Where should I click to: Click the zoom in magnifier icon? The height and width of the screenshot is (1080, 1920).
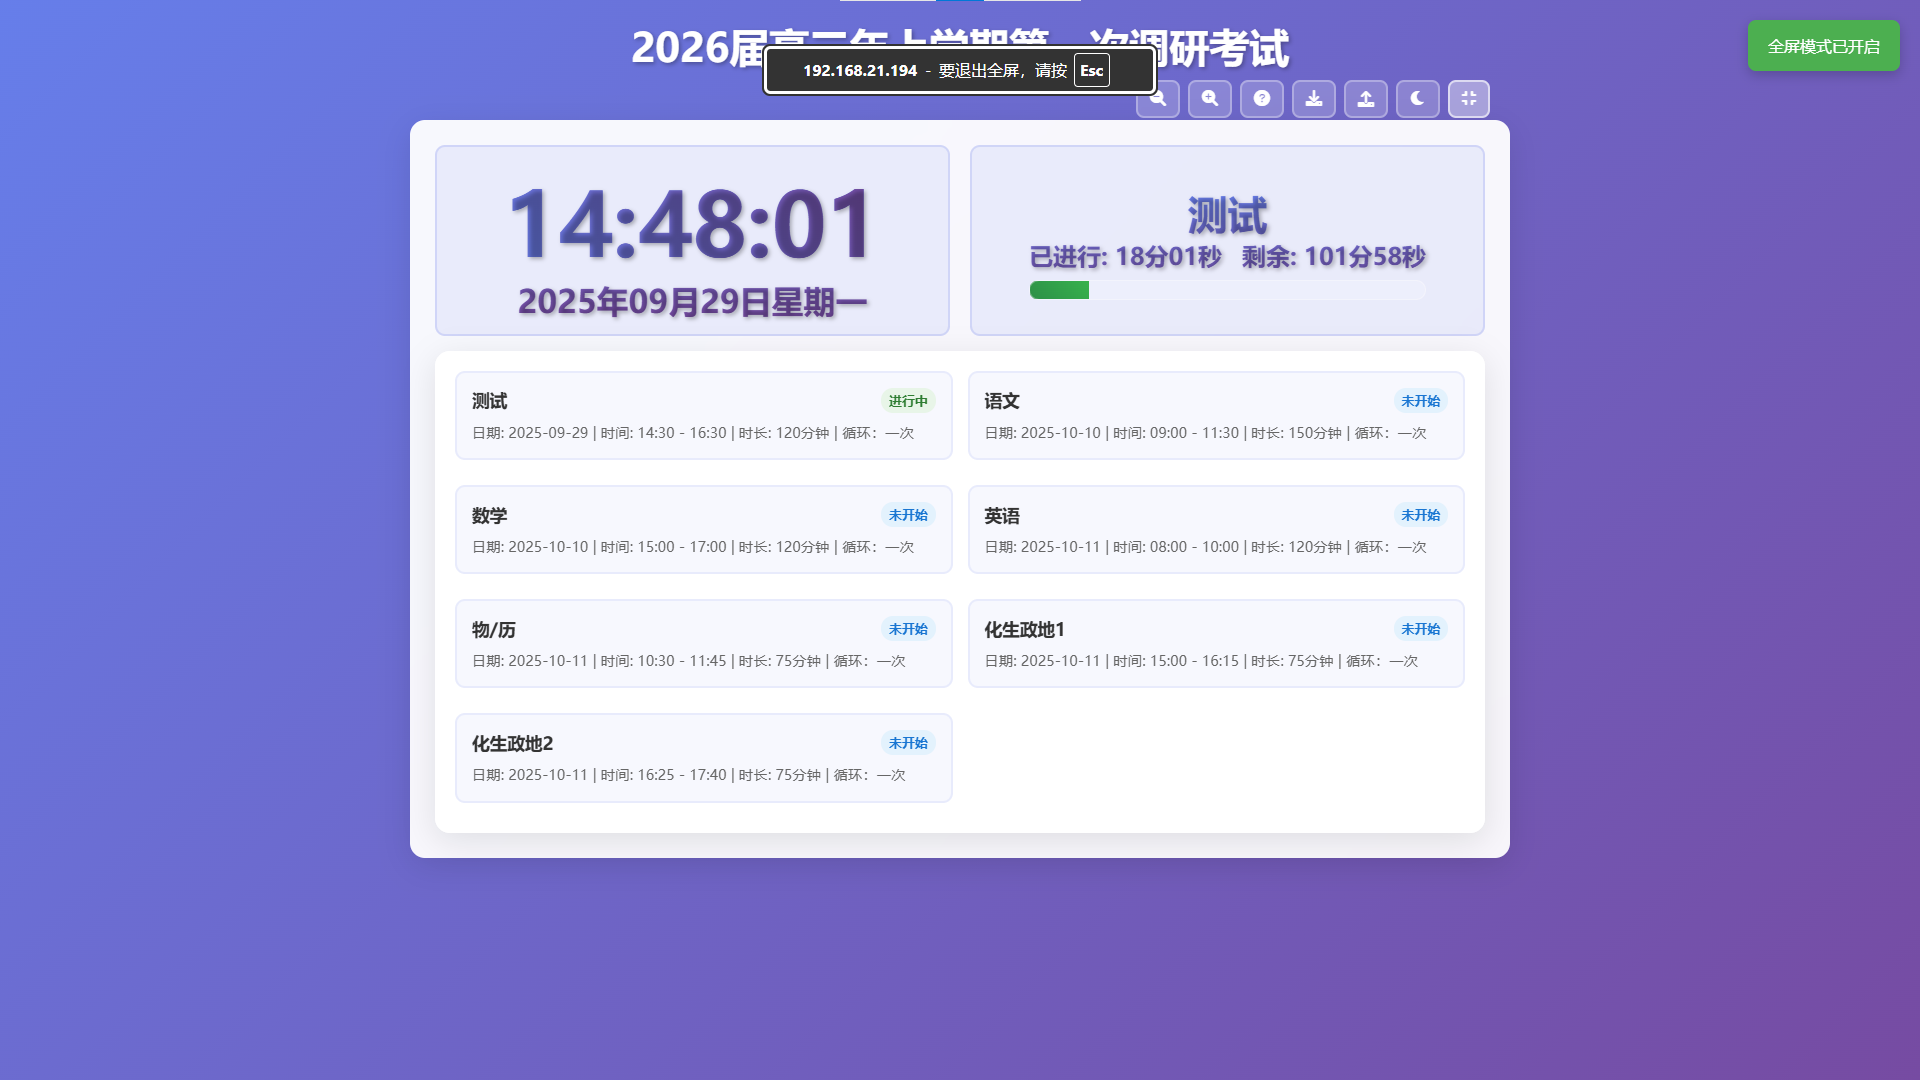[x=1210, y=99]
